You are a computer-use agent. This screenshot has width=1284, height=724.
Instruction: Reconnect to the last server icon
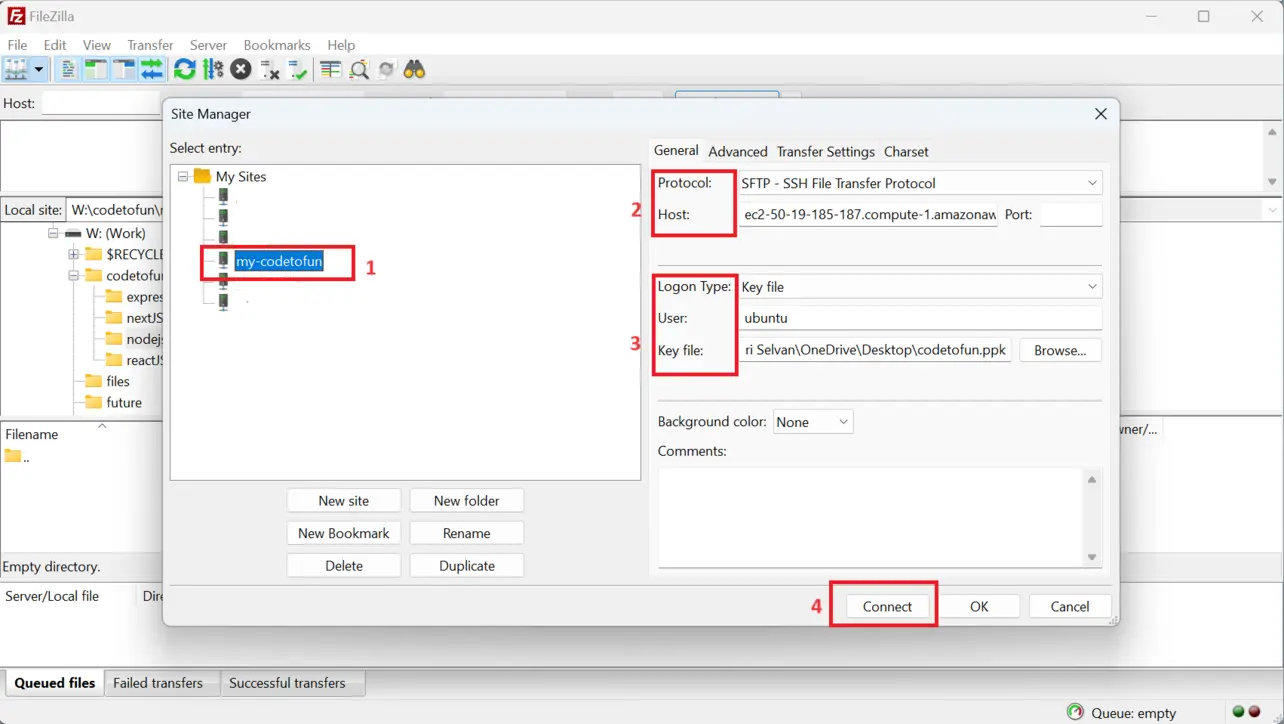297,69
